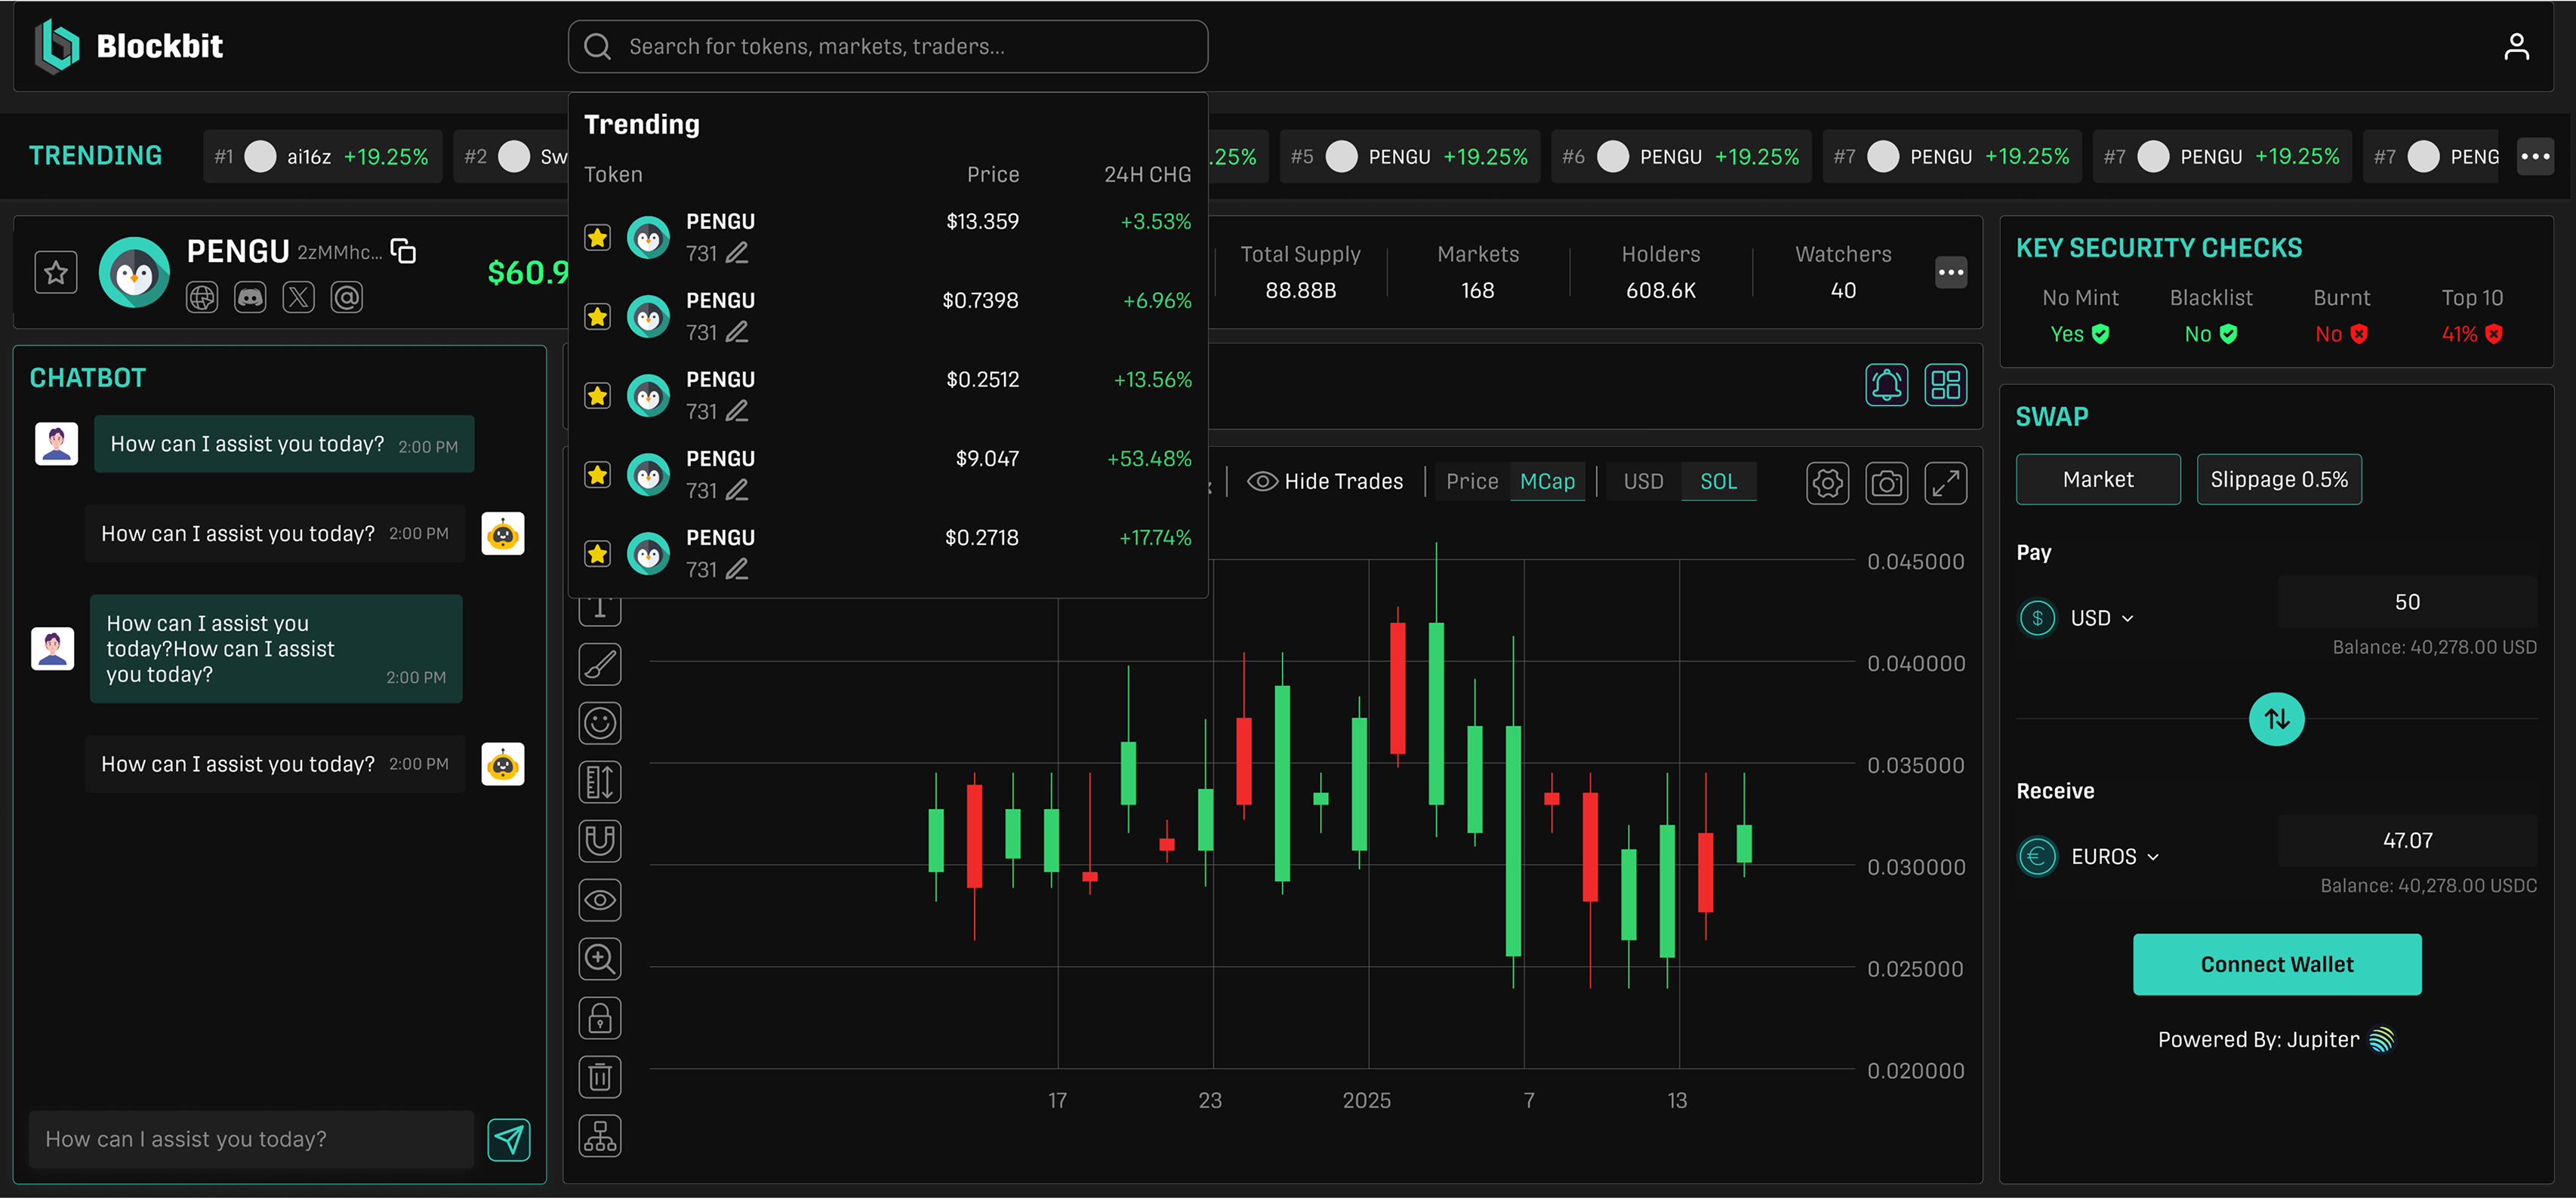Click the chart screenshot camera icon
2576x1200 pixels.
(x=1886, y=484)
